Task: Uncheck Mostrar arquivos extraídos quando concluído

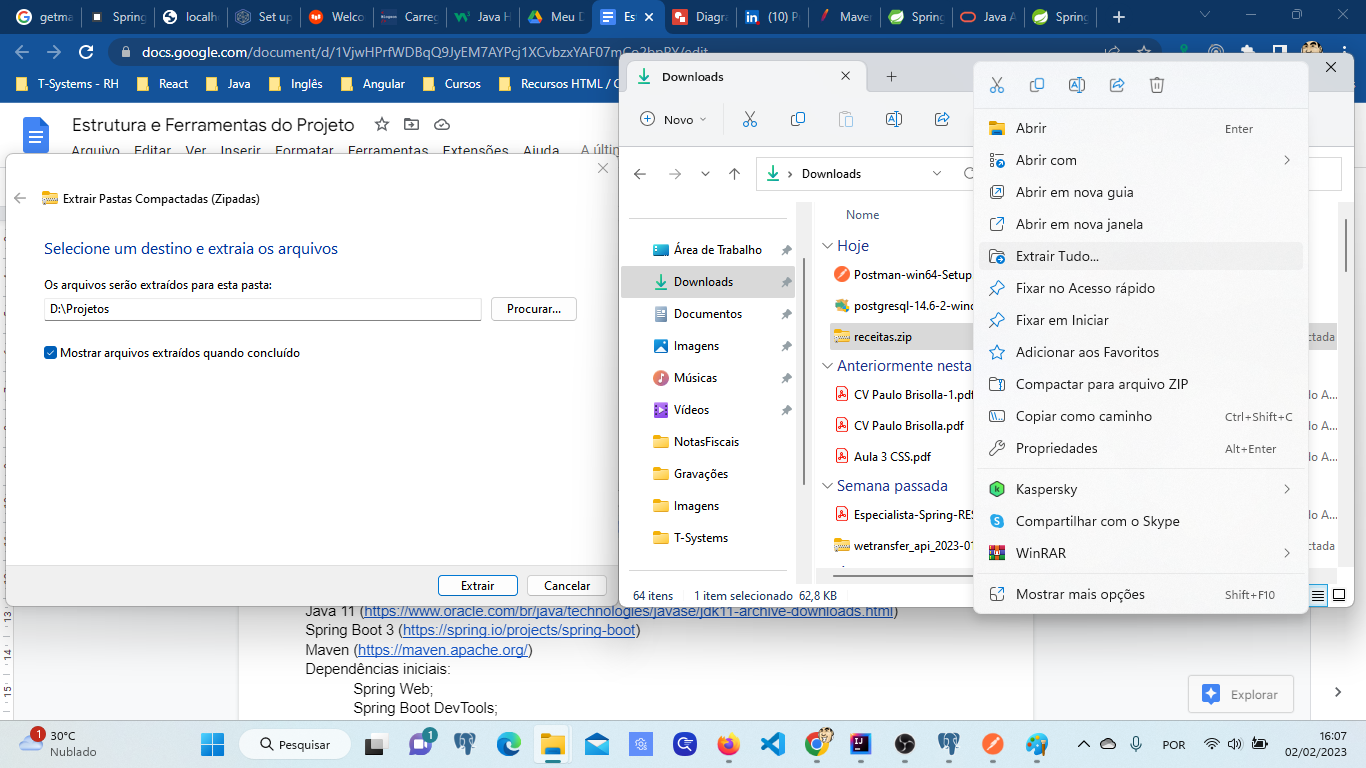Action: [x=49, y=352]
